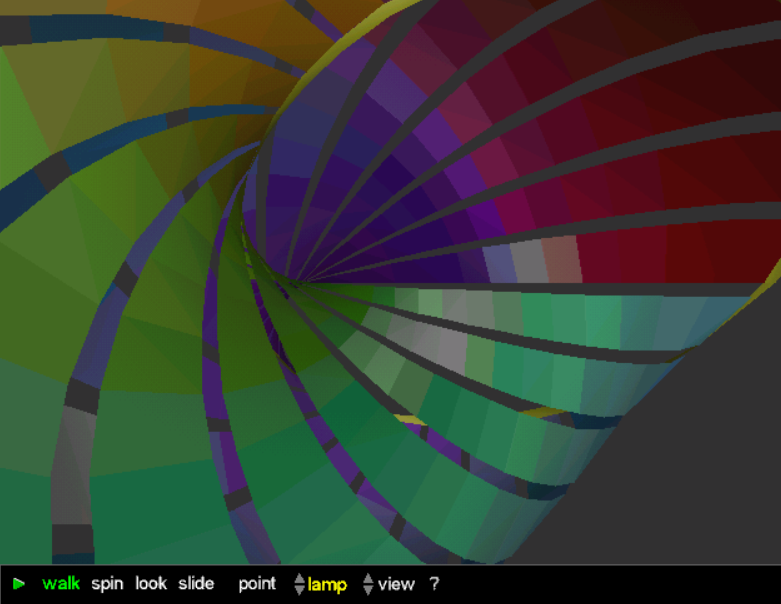
Task: Open help with the question mark
Action: tap(434, 584)
